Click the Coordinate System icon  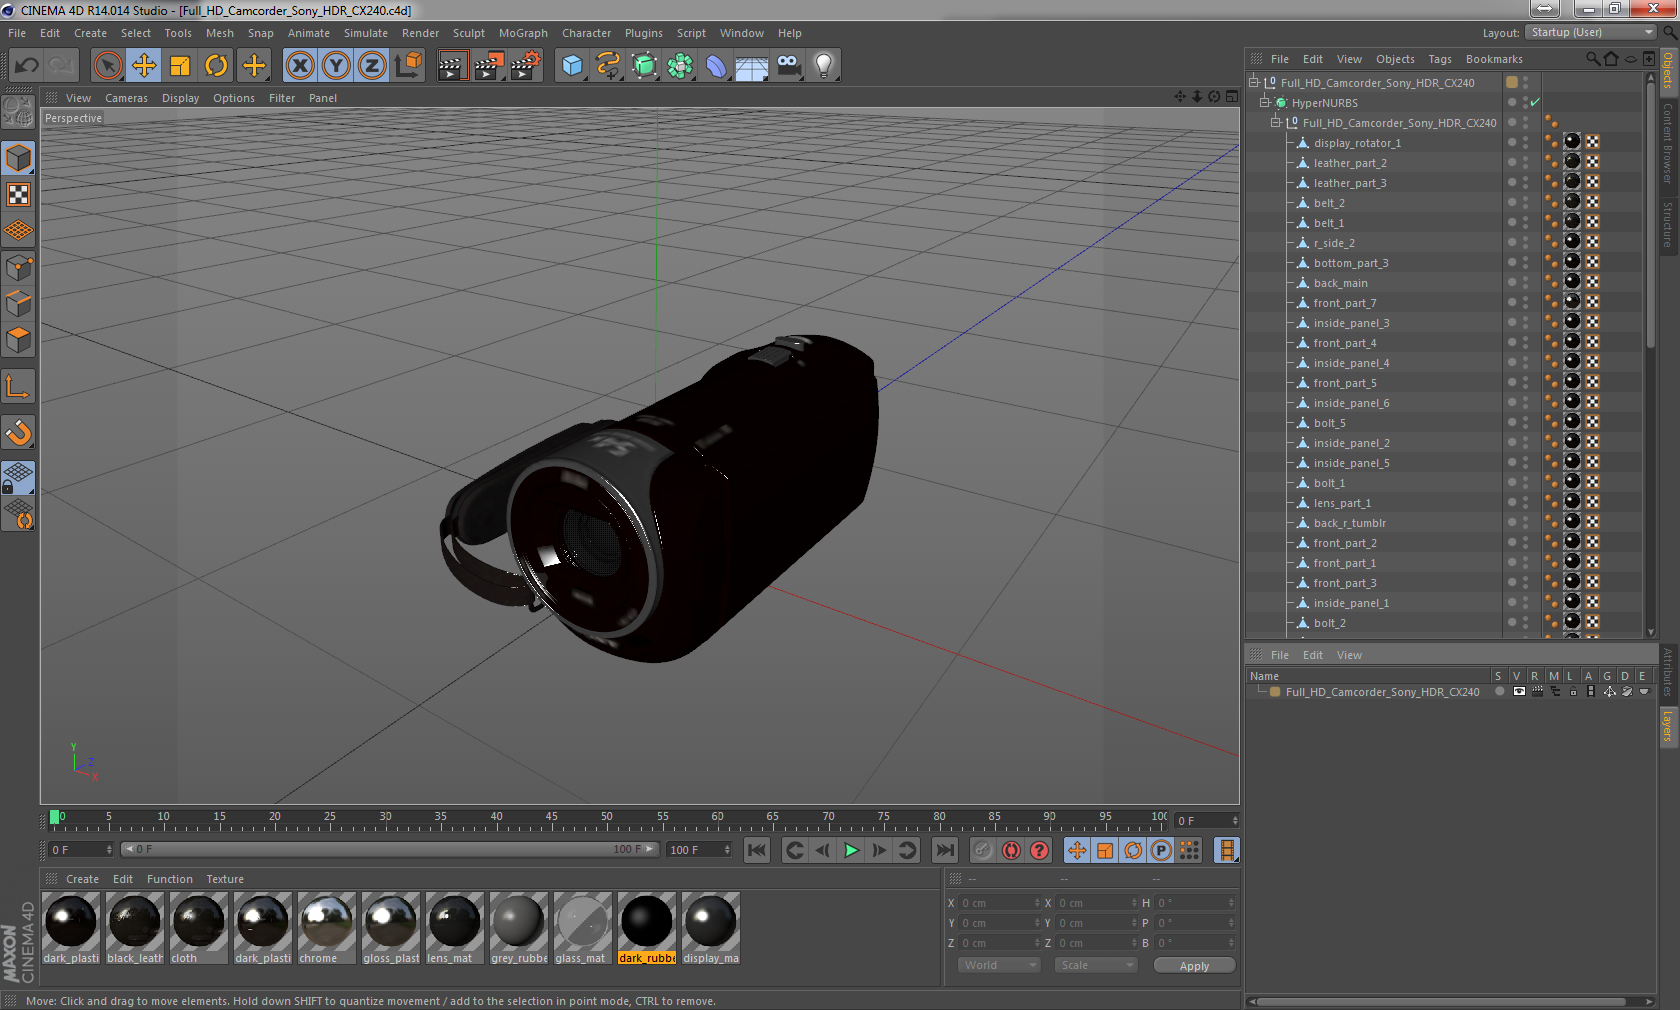tap(408, 66)
